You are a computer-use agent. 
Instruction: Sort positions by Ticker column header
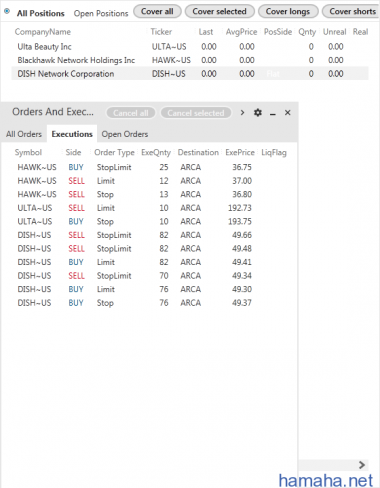161,32
